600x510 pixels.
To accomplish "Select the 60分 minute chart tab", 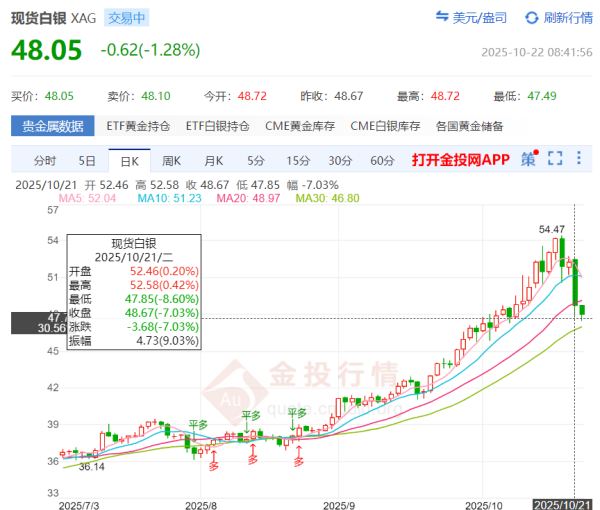I will click(x=381, y=160).
